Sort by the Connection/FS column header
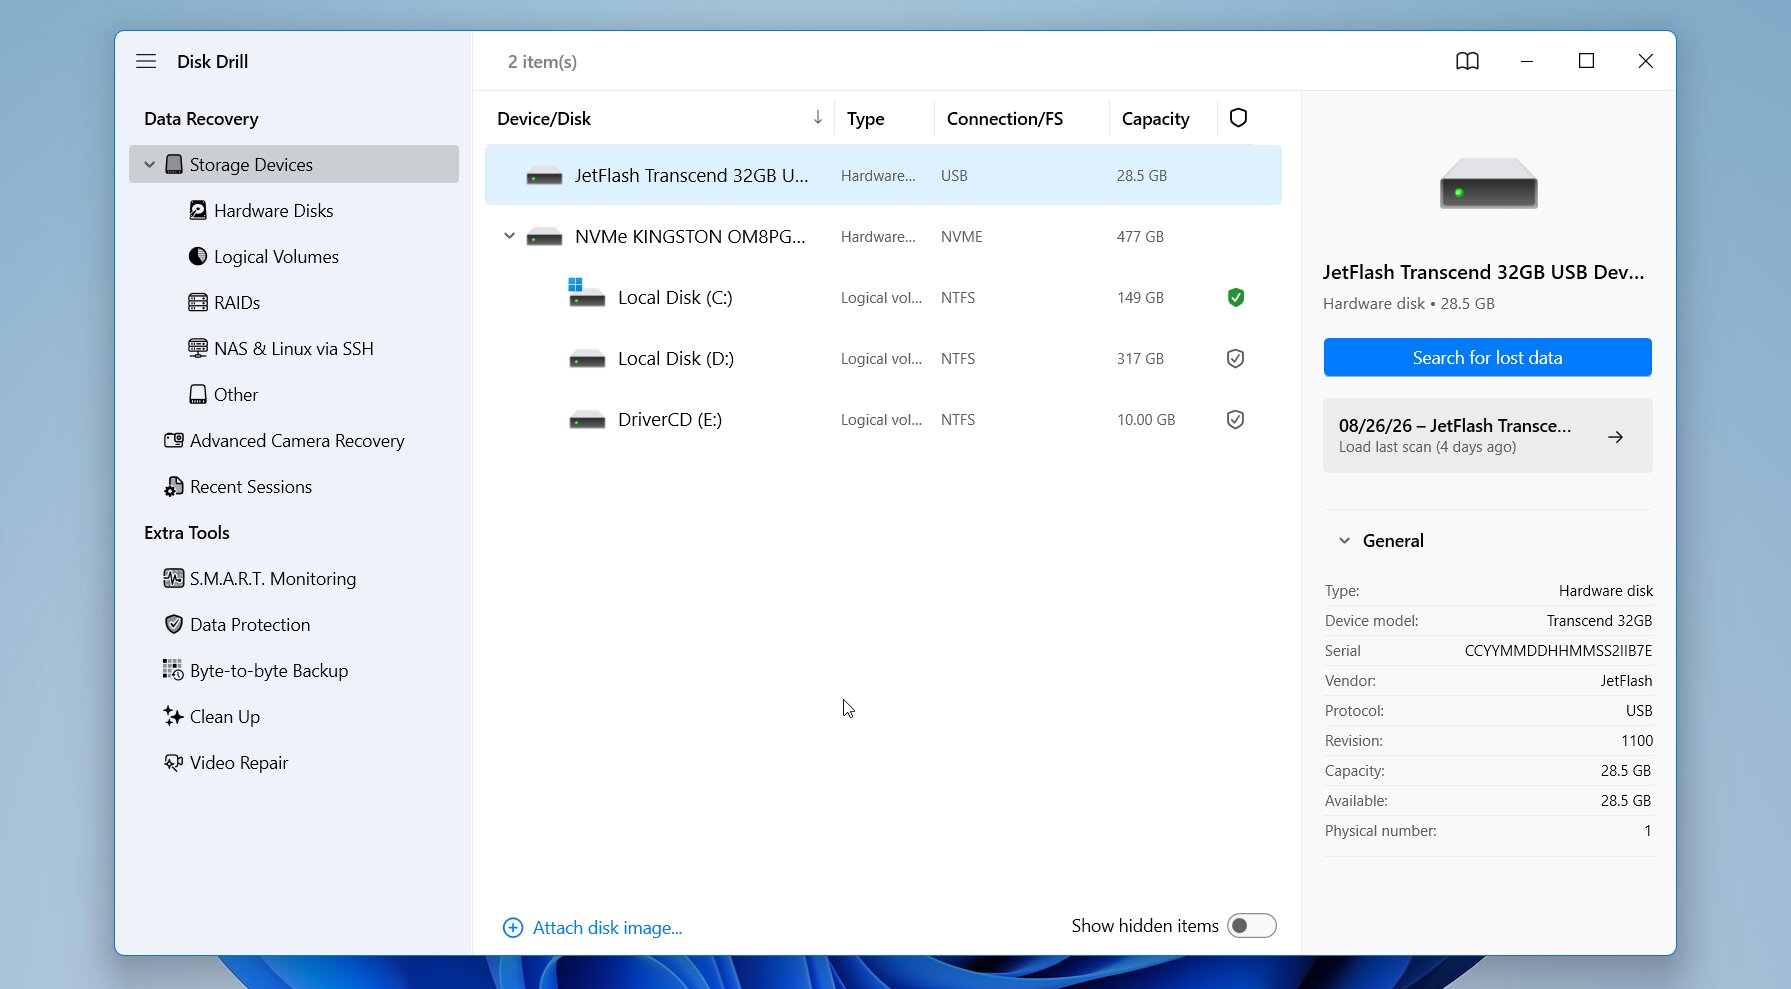 1004,118
